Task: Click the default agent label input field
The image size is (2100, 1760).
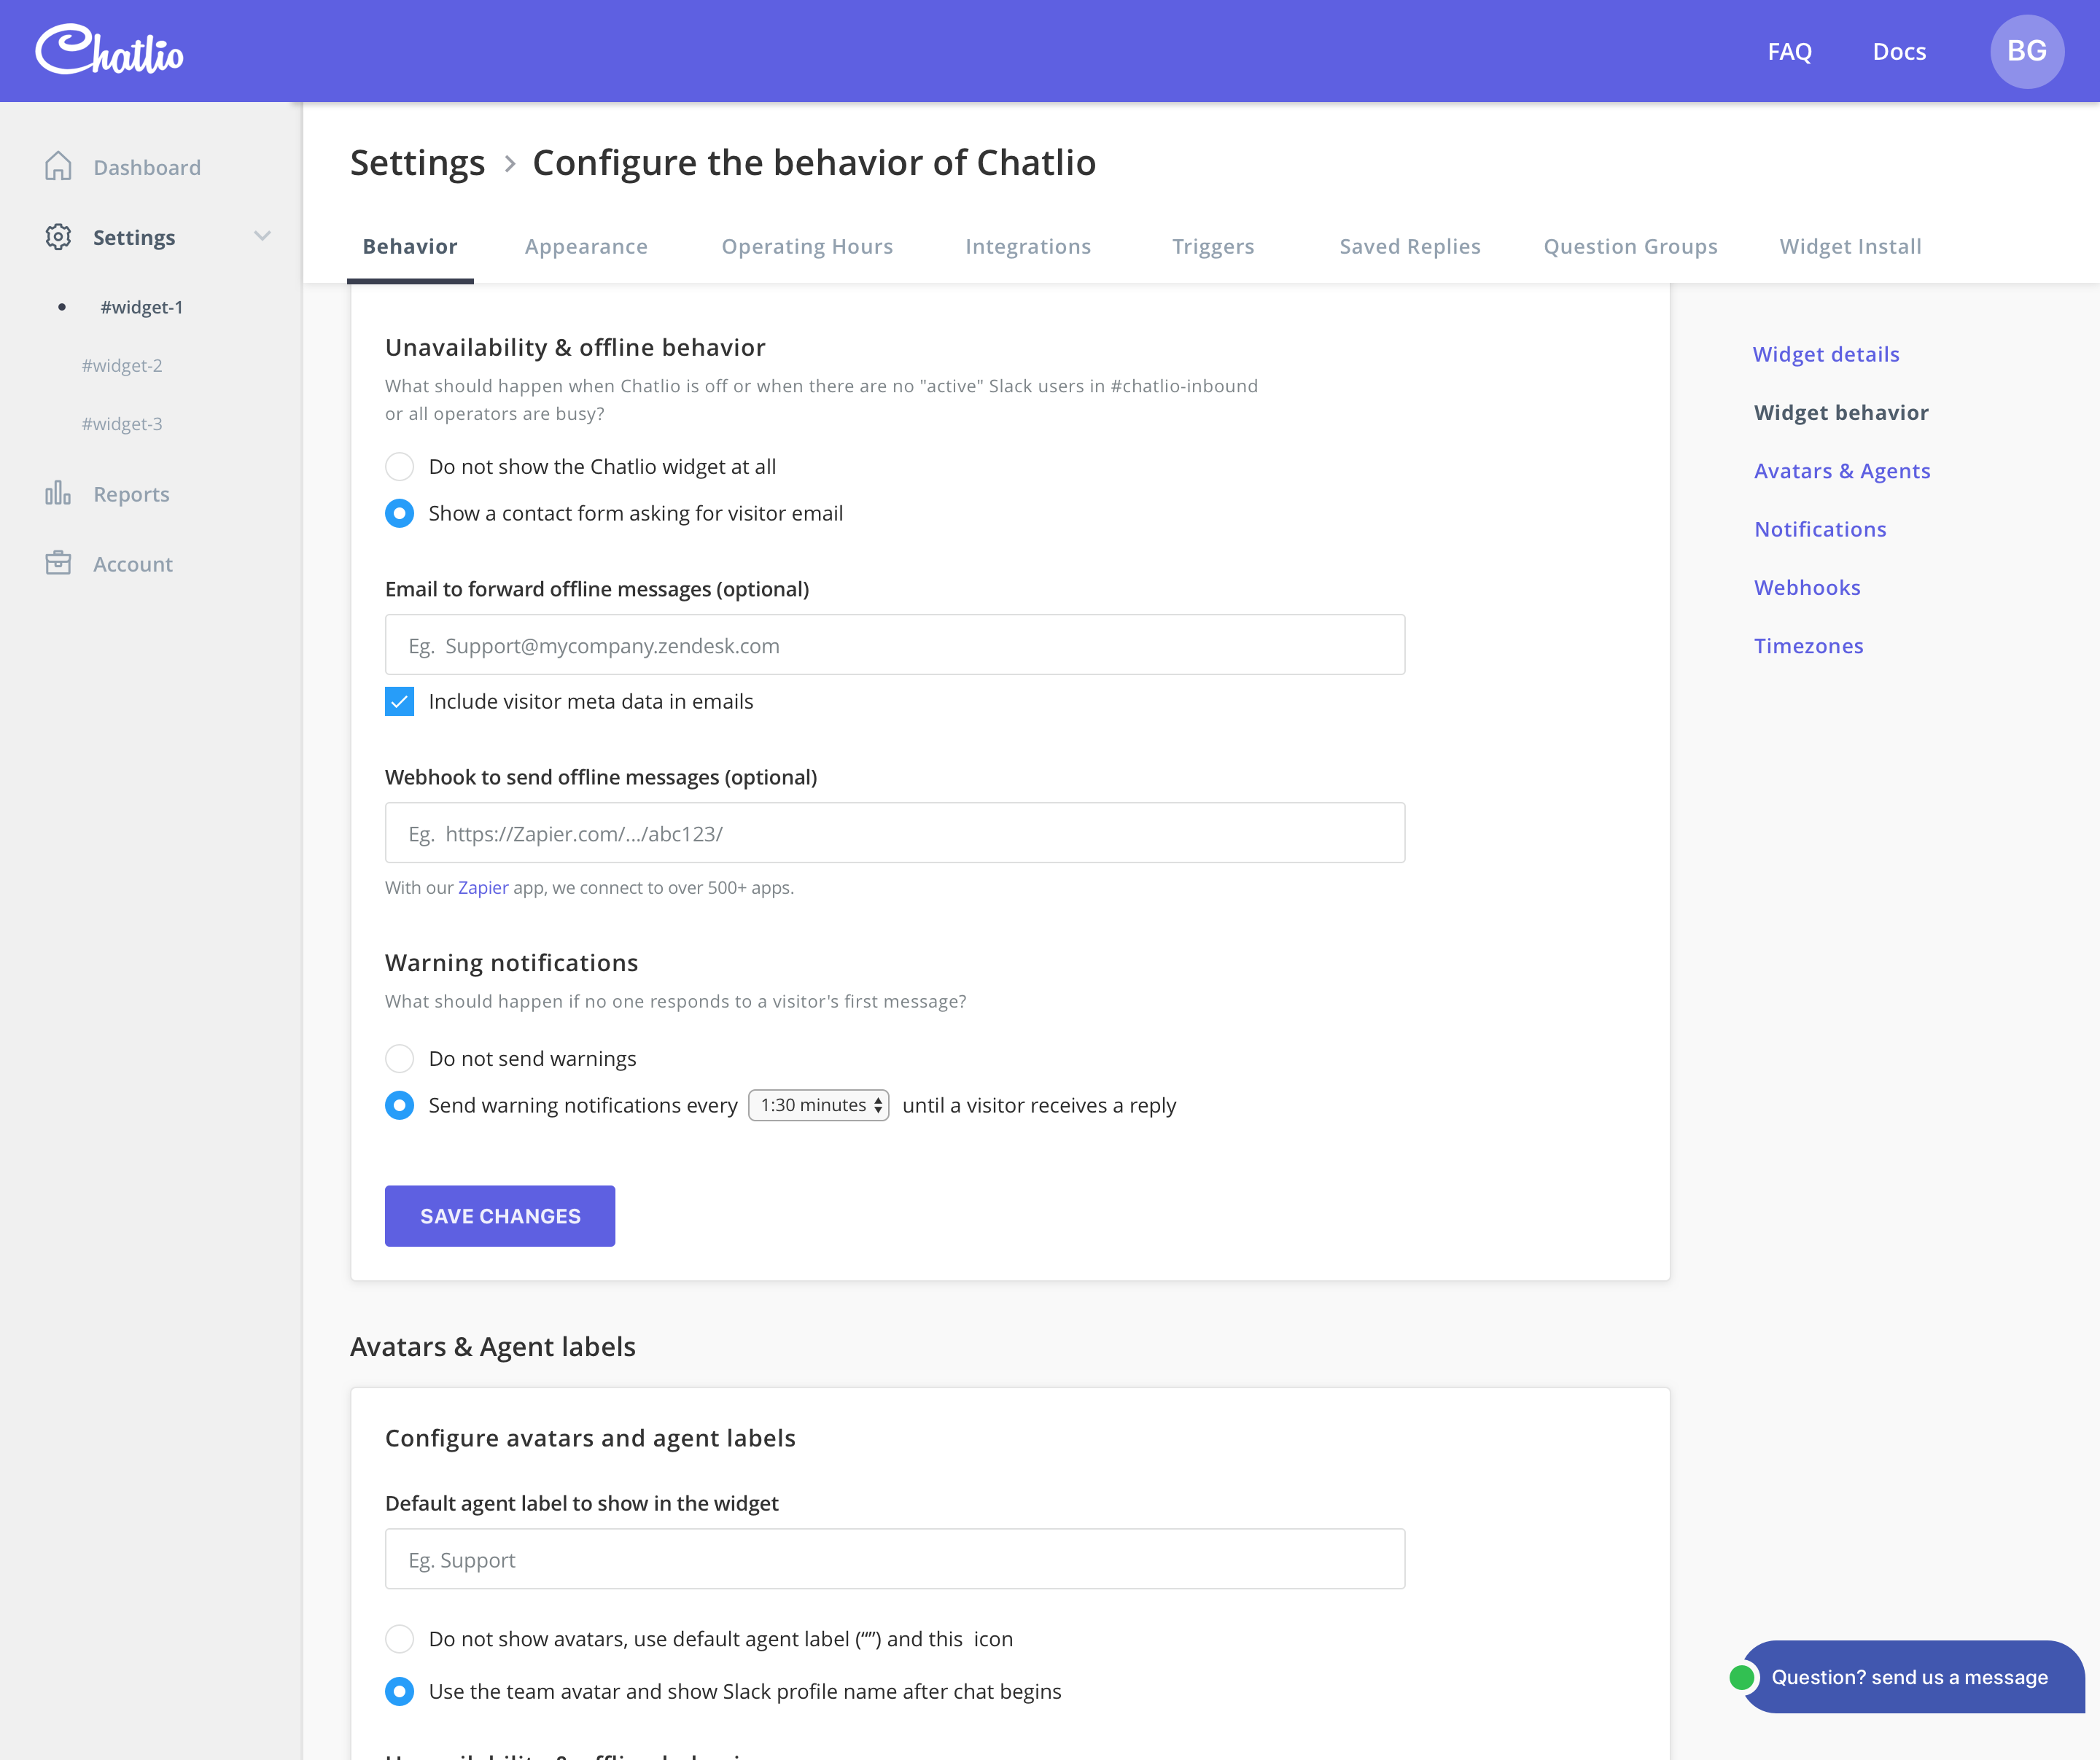Action: (x=895, y=1559)
